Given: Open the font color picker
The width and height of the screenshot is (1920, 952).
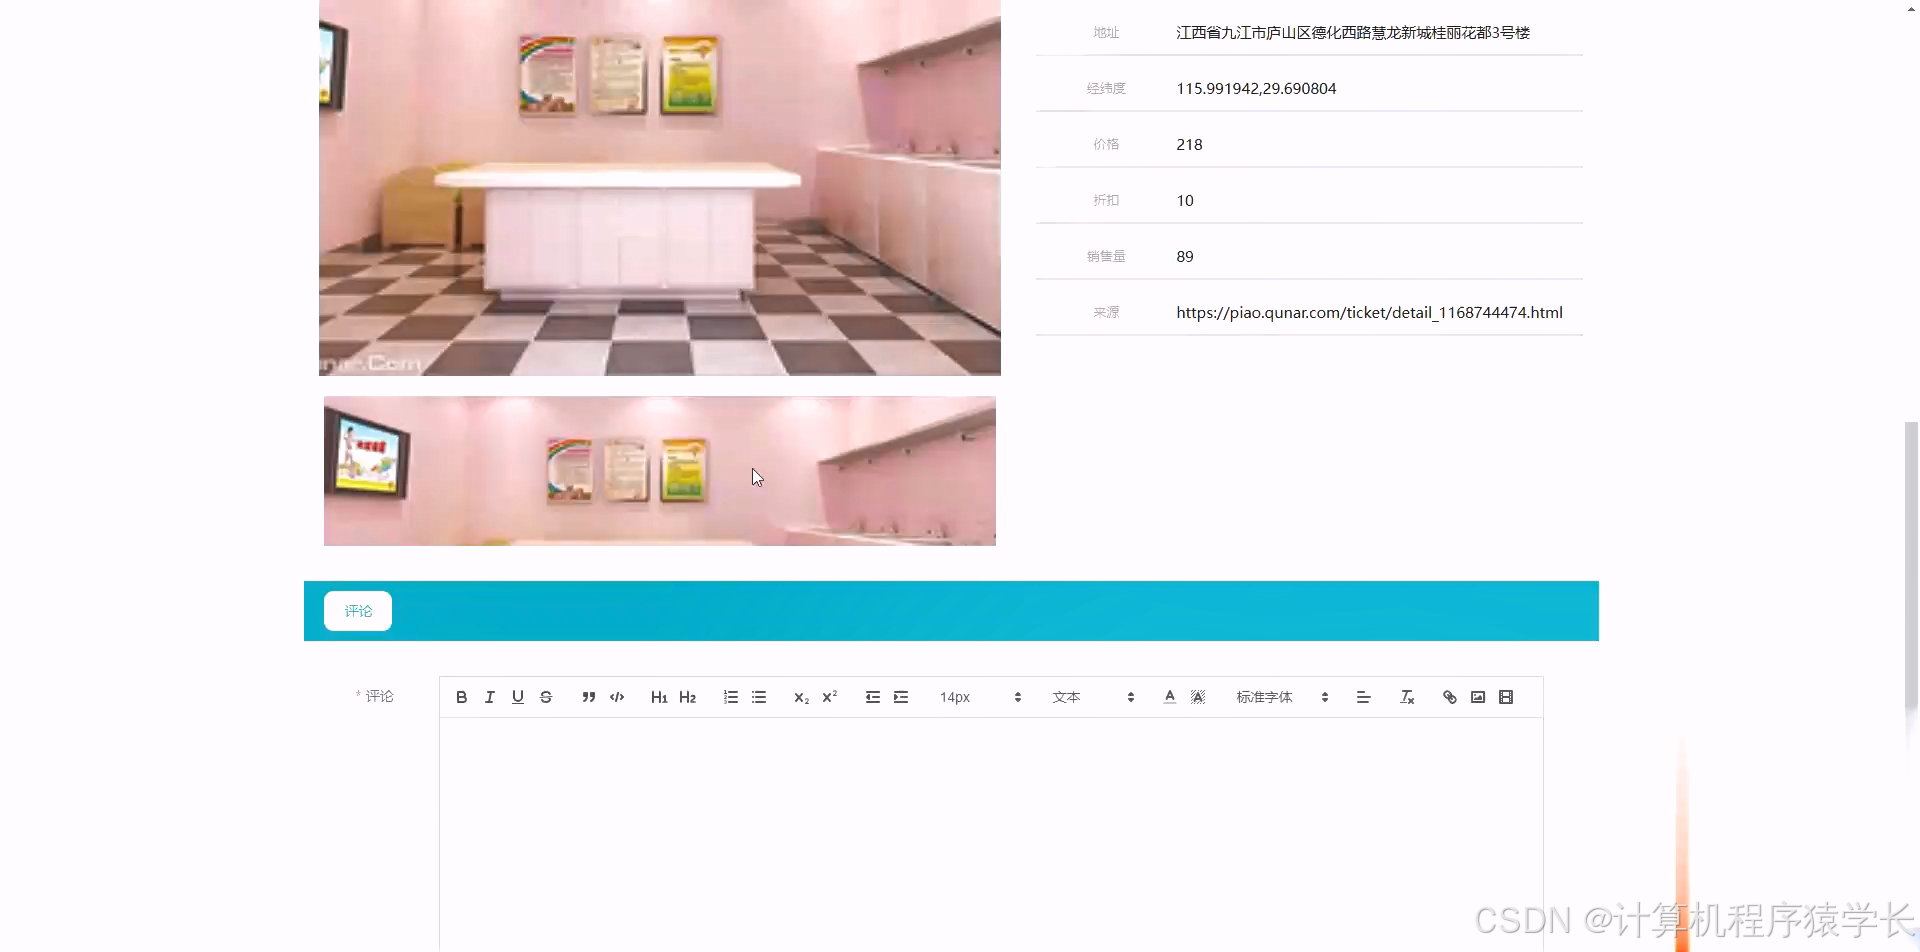Looking at the screenshot, I should (1168, 696).
